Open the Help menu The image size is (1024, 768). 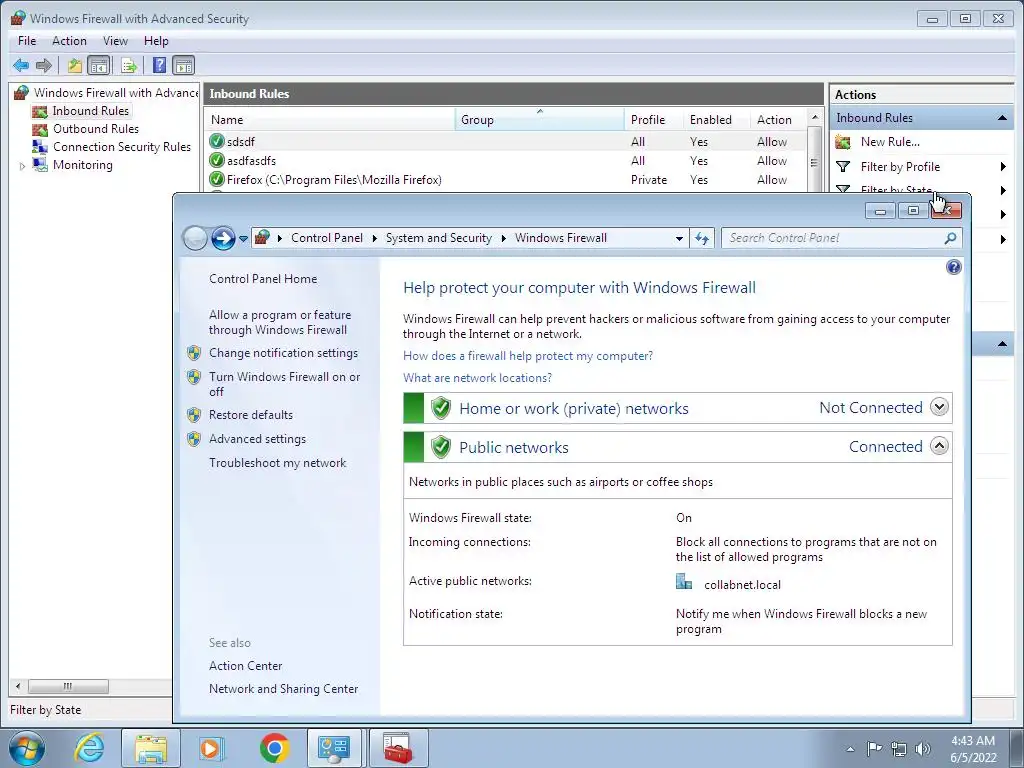156,40
